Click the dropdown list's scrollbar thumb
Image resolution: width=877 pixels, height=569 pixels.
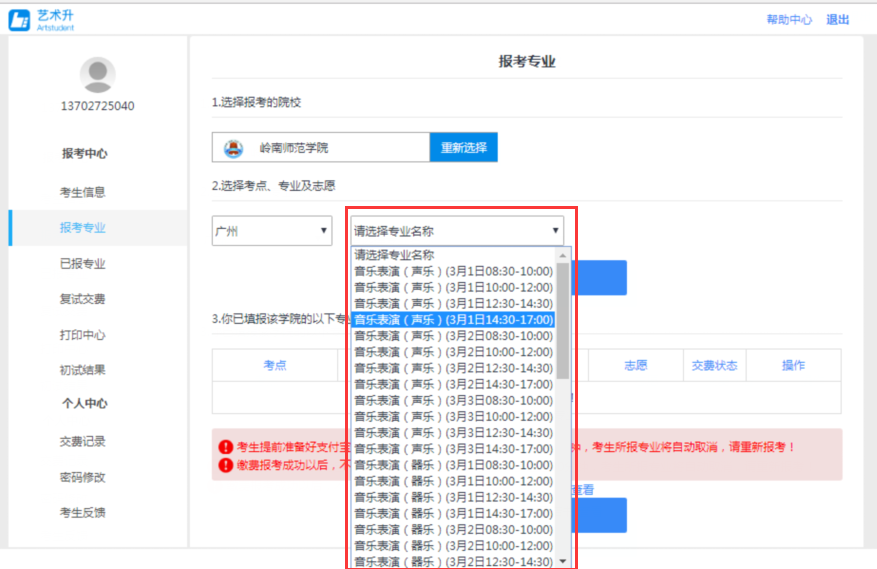coord(563,320)
